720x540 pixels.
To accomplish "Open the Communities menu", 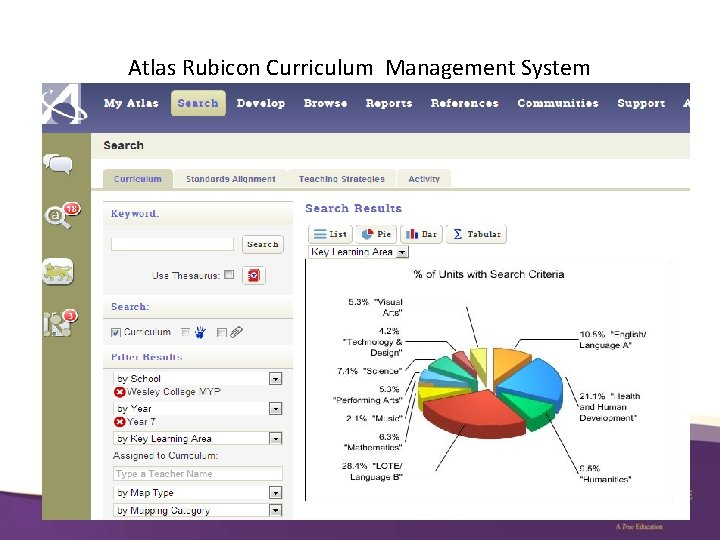I will tap(558, 103).
